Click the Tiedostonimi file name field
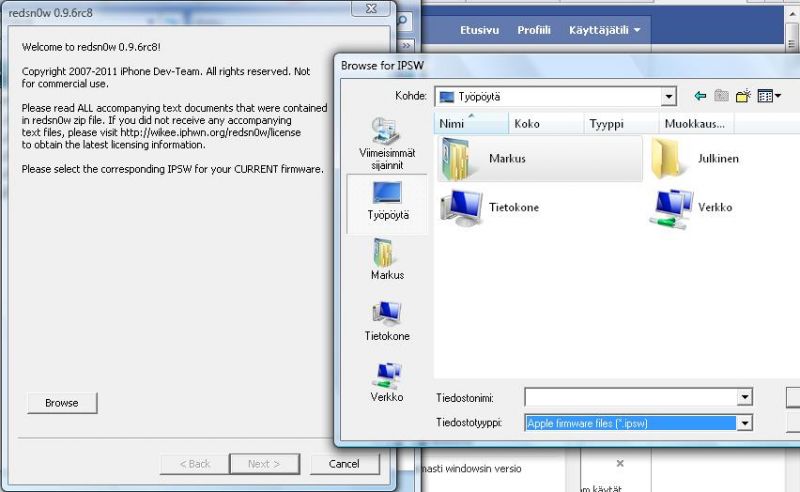 point(631,397)
